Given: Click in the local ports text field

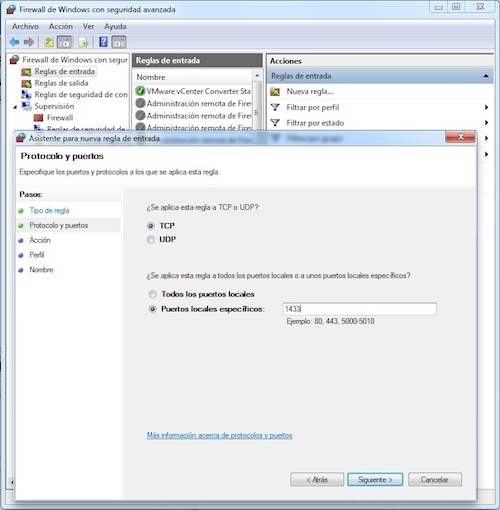Looking at the screenshot, I should [x=359, y=309].
